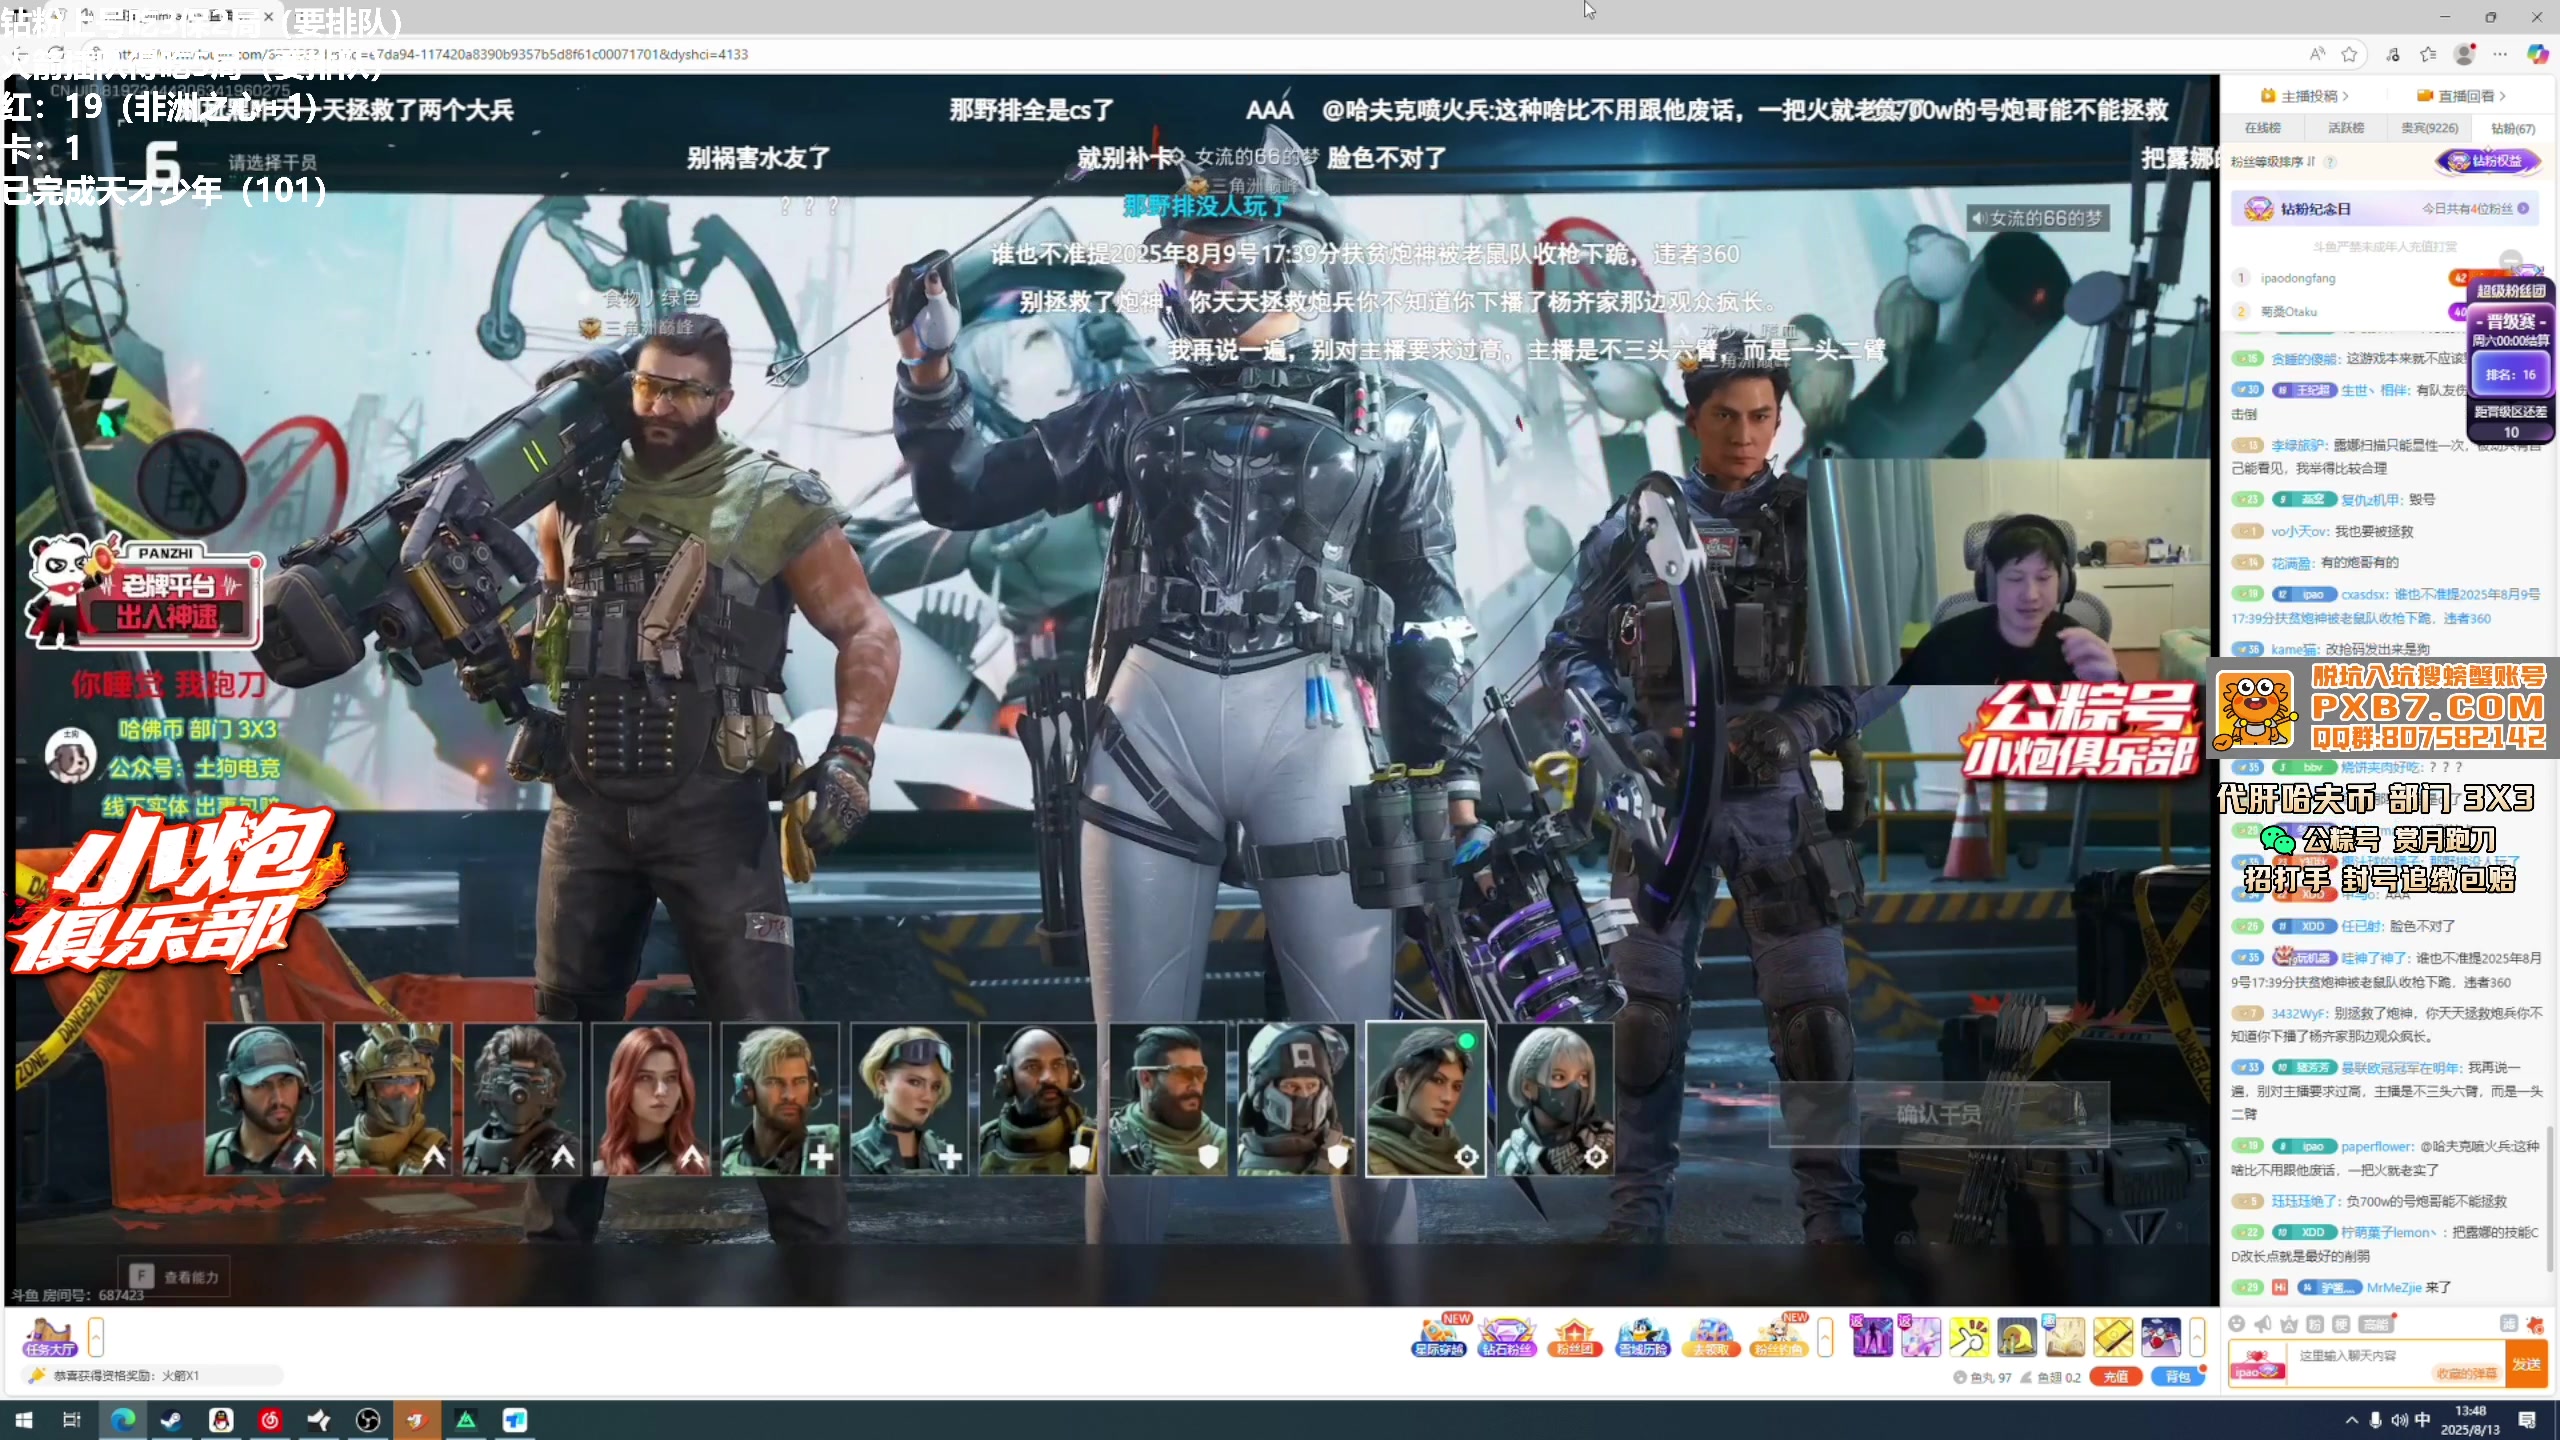Click the megaphone horn icon in chat
The height and width of the screenshot is (1440, 2560).
pyautogui.click(x=2264, y=1324)
